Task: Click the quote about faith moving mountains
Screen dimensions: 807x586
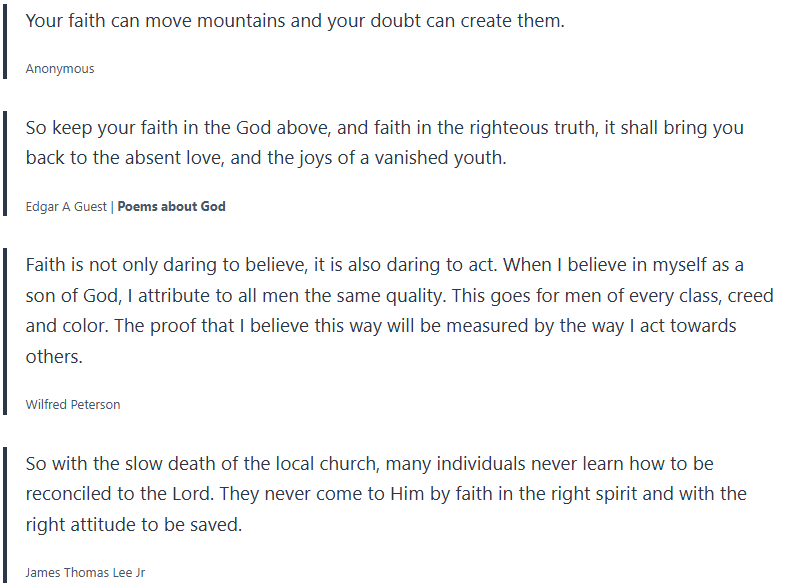Action: pos(295,21)
